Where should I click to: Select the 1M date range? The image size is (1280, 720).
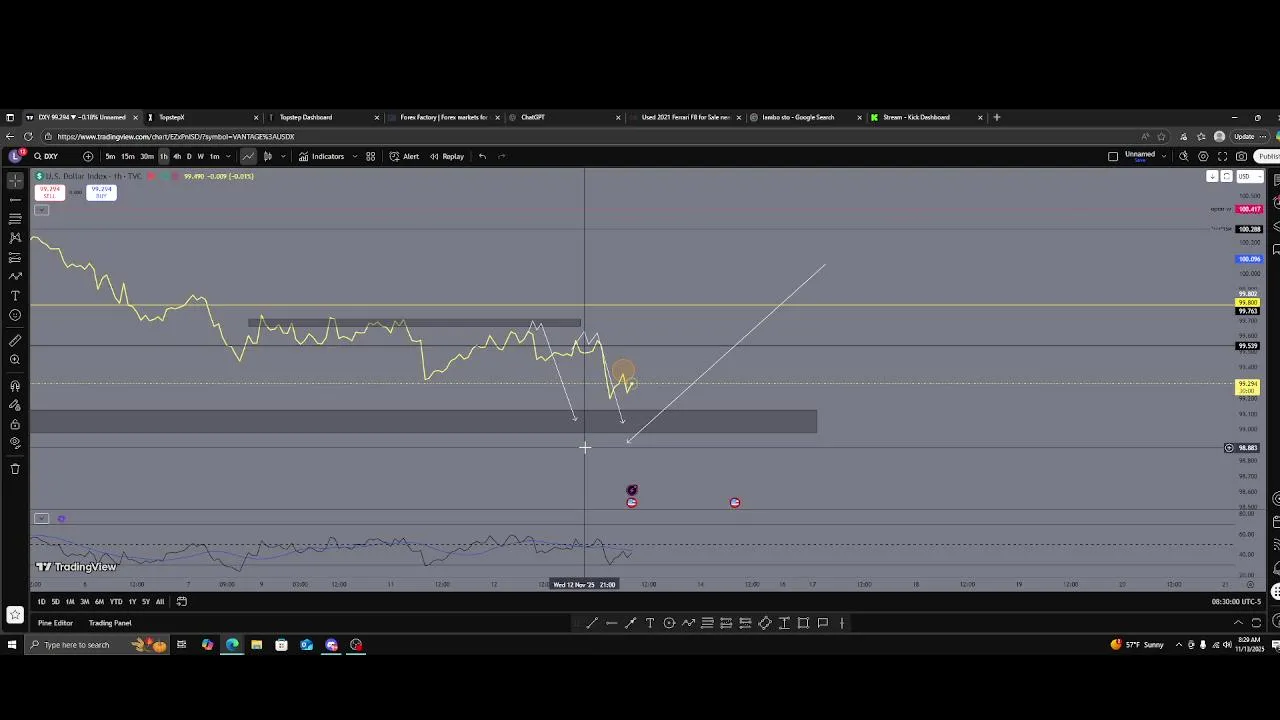click(x=70, y=601)
